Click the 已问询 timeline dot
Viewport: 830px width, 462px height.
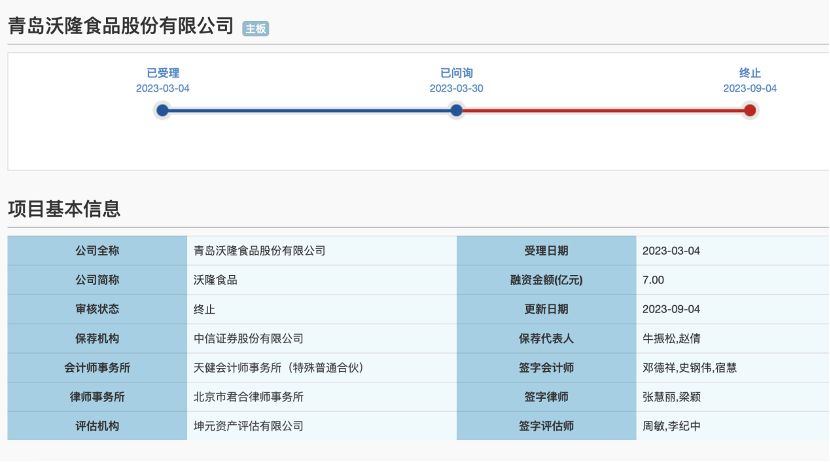456,110
